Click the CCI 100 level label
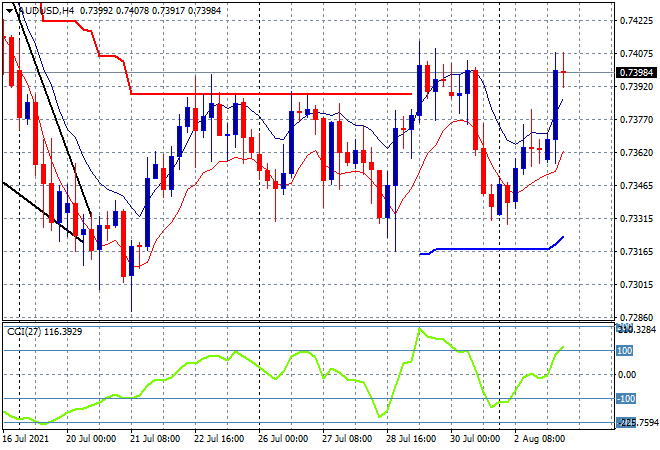 [x=626, y=351]
